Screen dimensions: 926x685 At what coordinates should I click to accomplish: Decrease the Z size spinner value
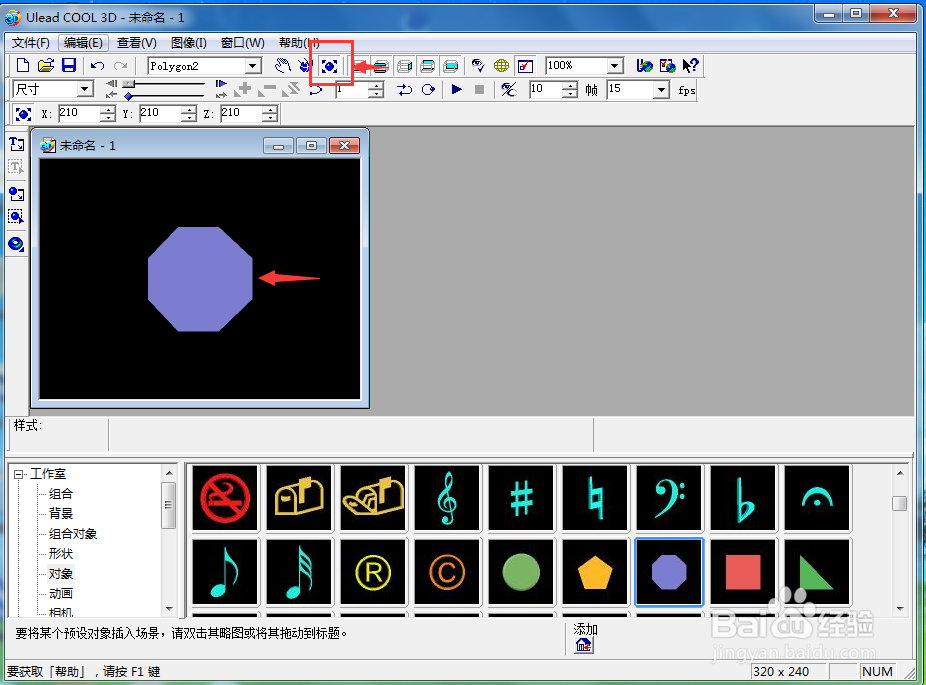point(269,118)
